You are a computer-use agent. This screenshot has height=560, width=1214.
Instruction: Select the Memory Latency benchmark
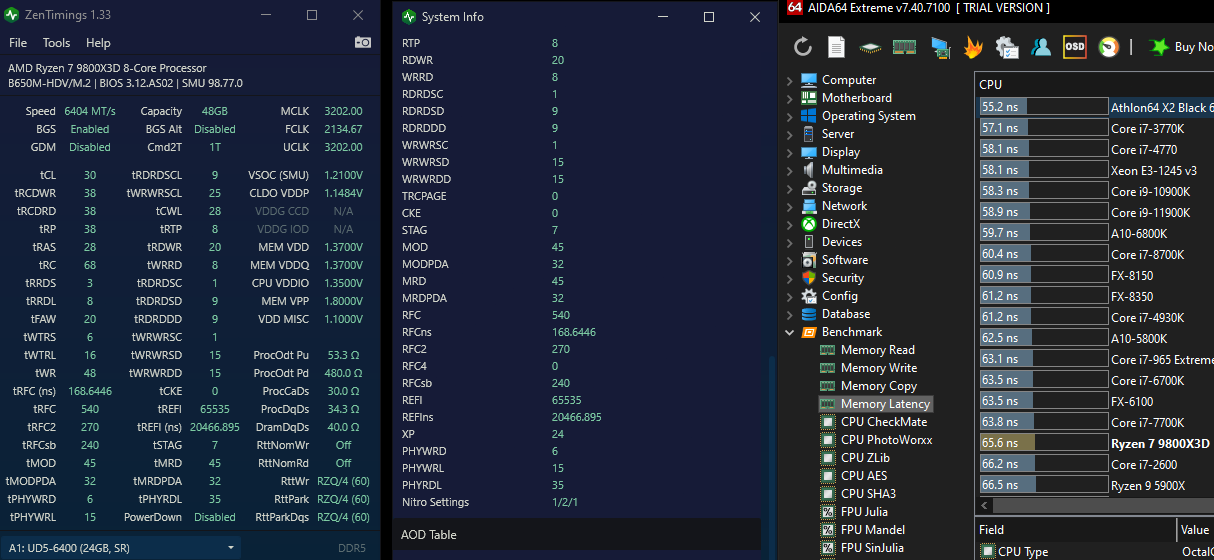point(885,404)
